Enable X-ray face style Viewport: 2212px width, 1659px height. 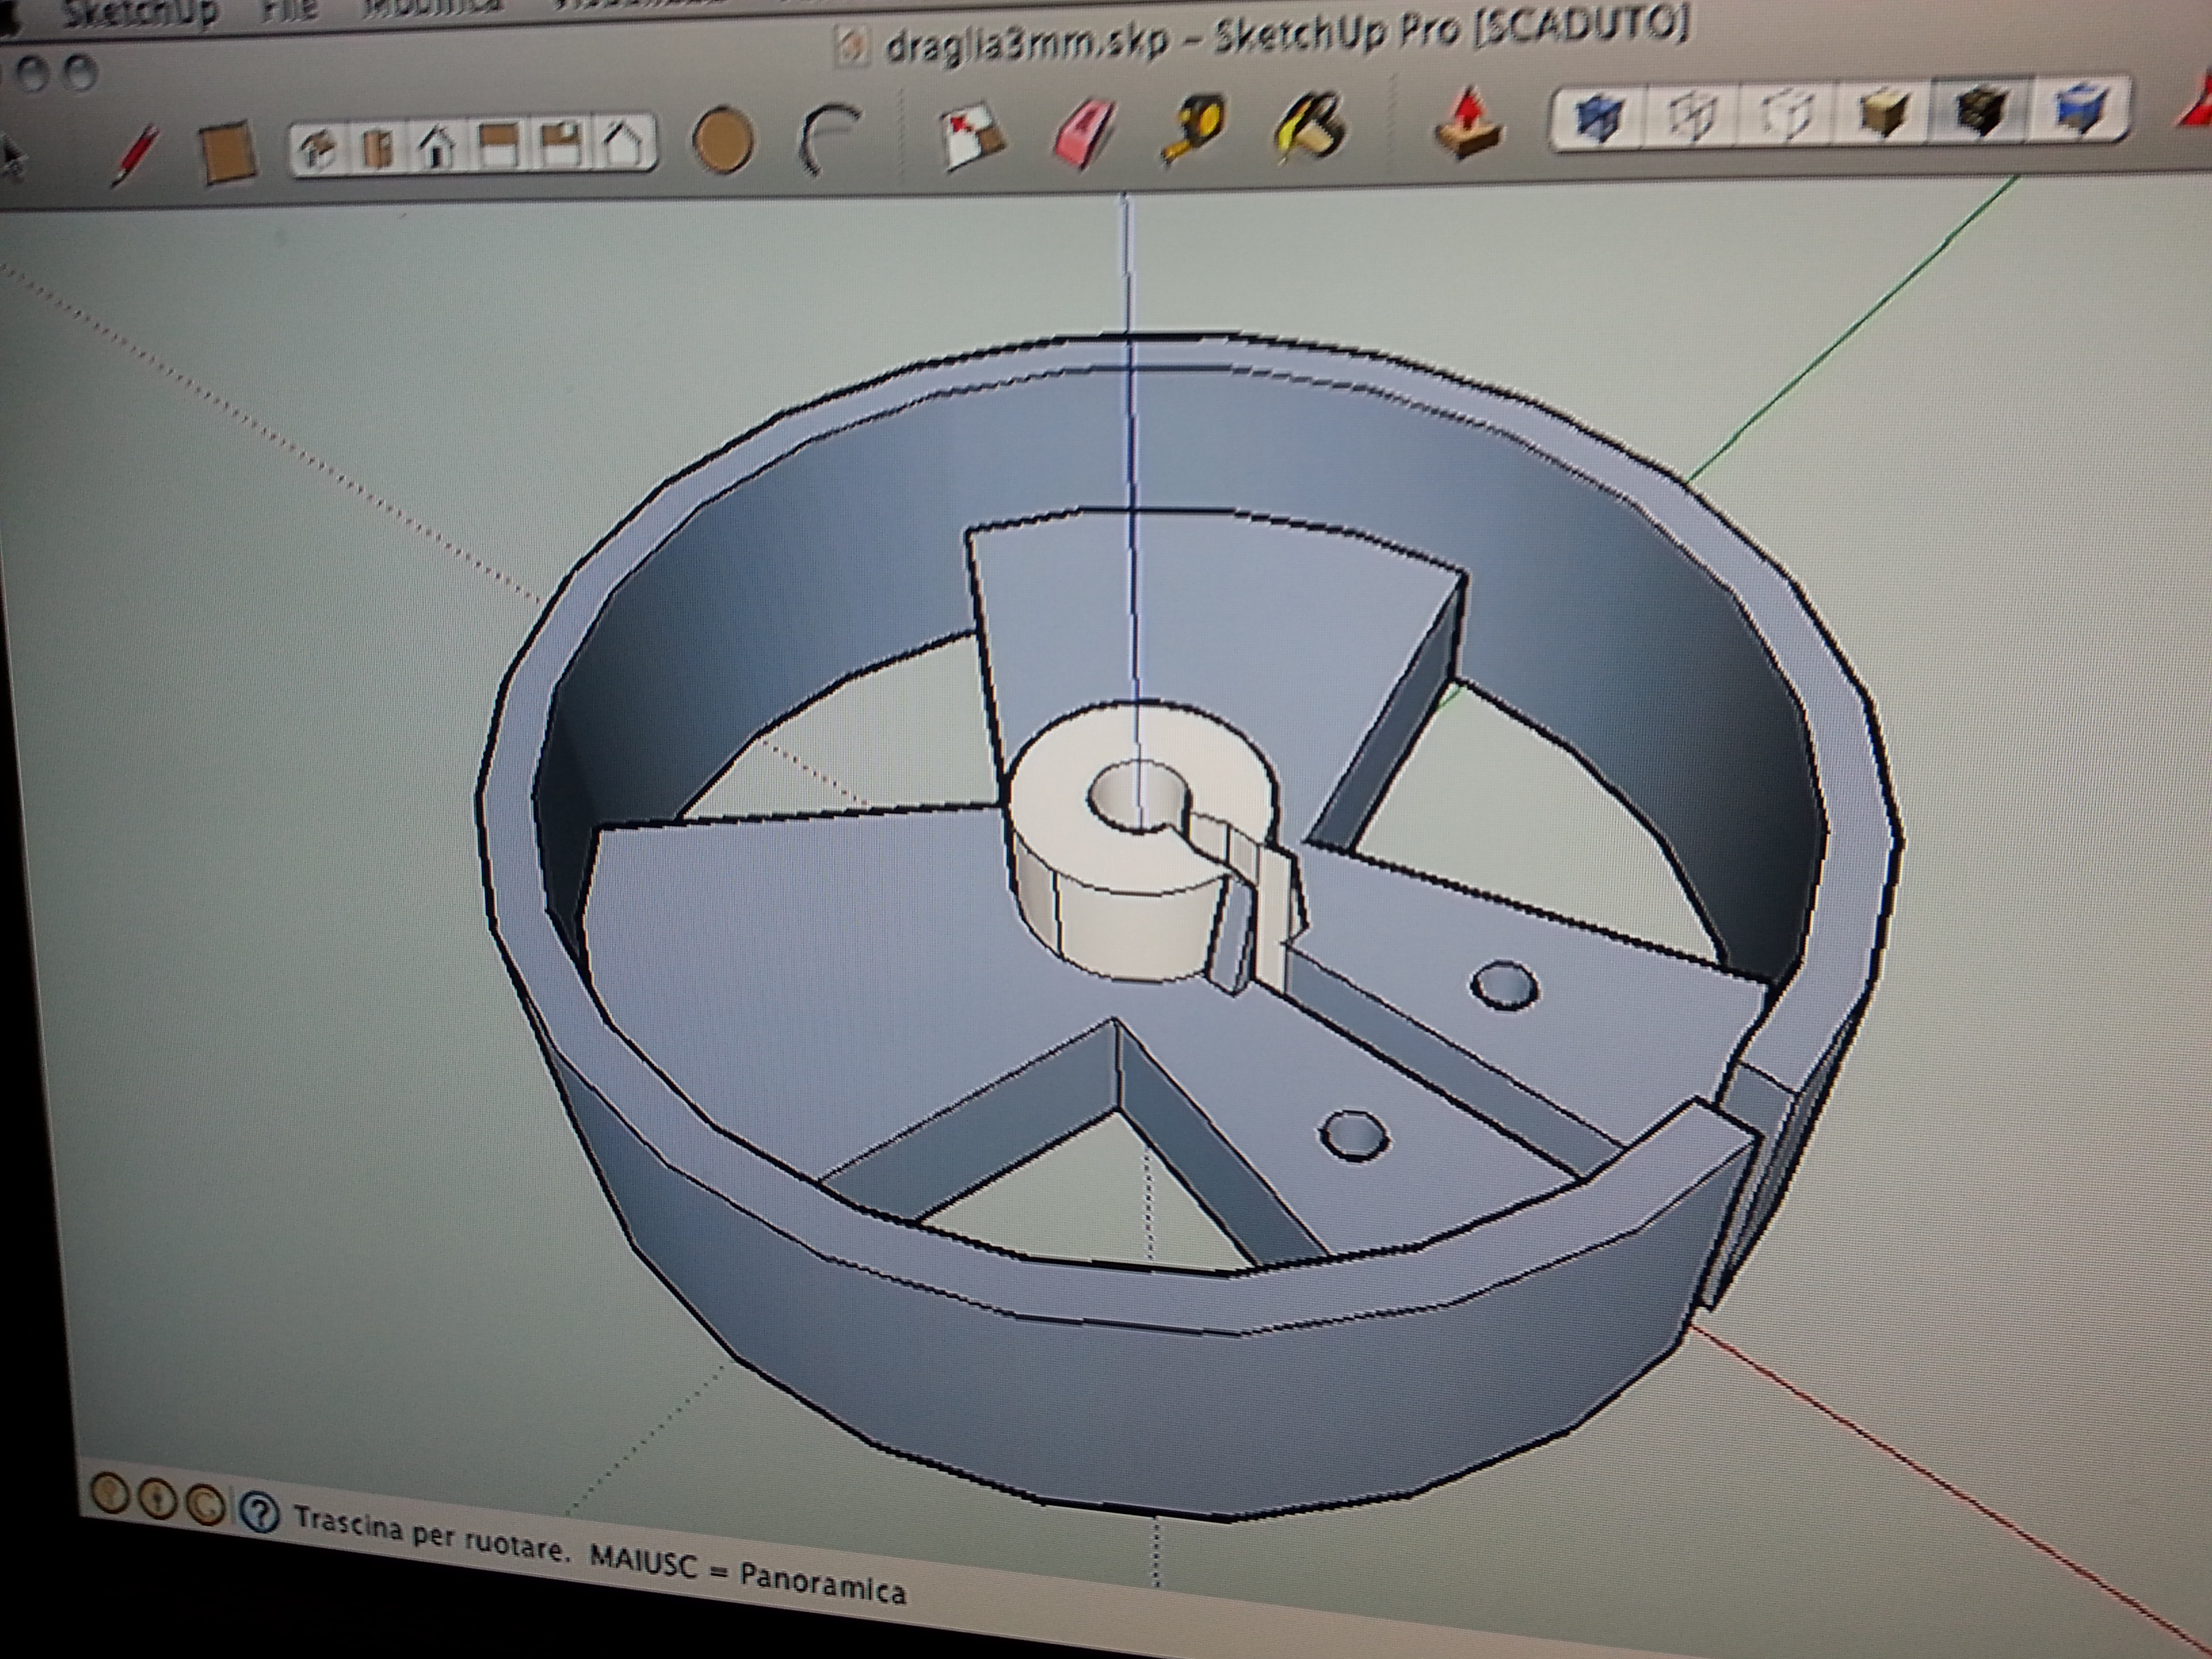coord(1600,119)
